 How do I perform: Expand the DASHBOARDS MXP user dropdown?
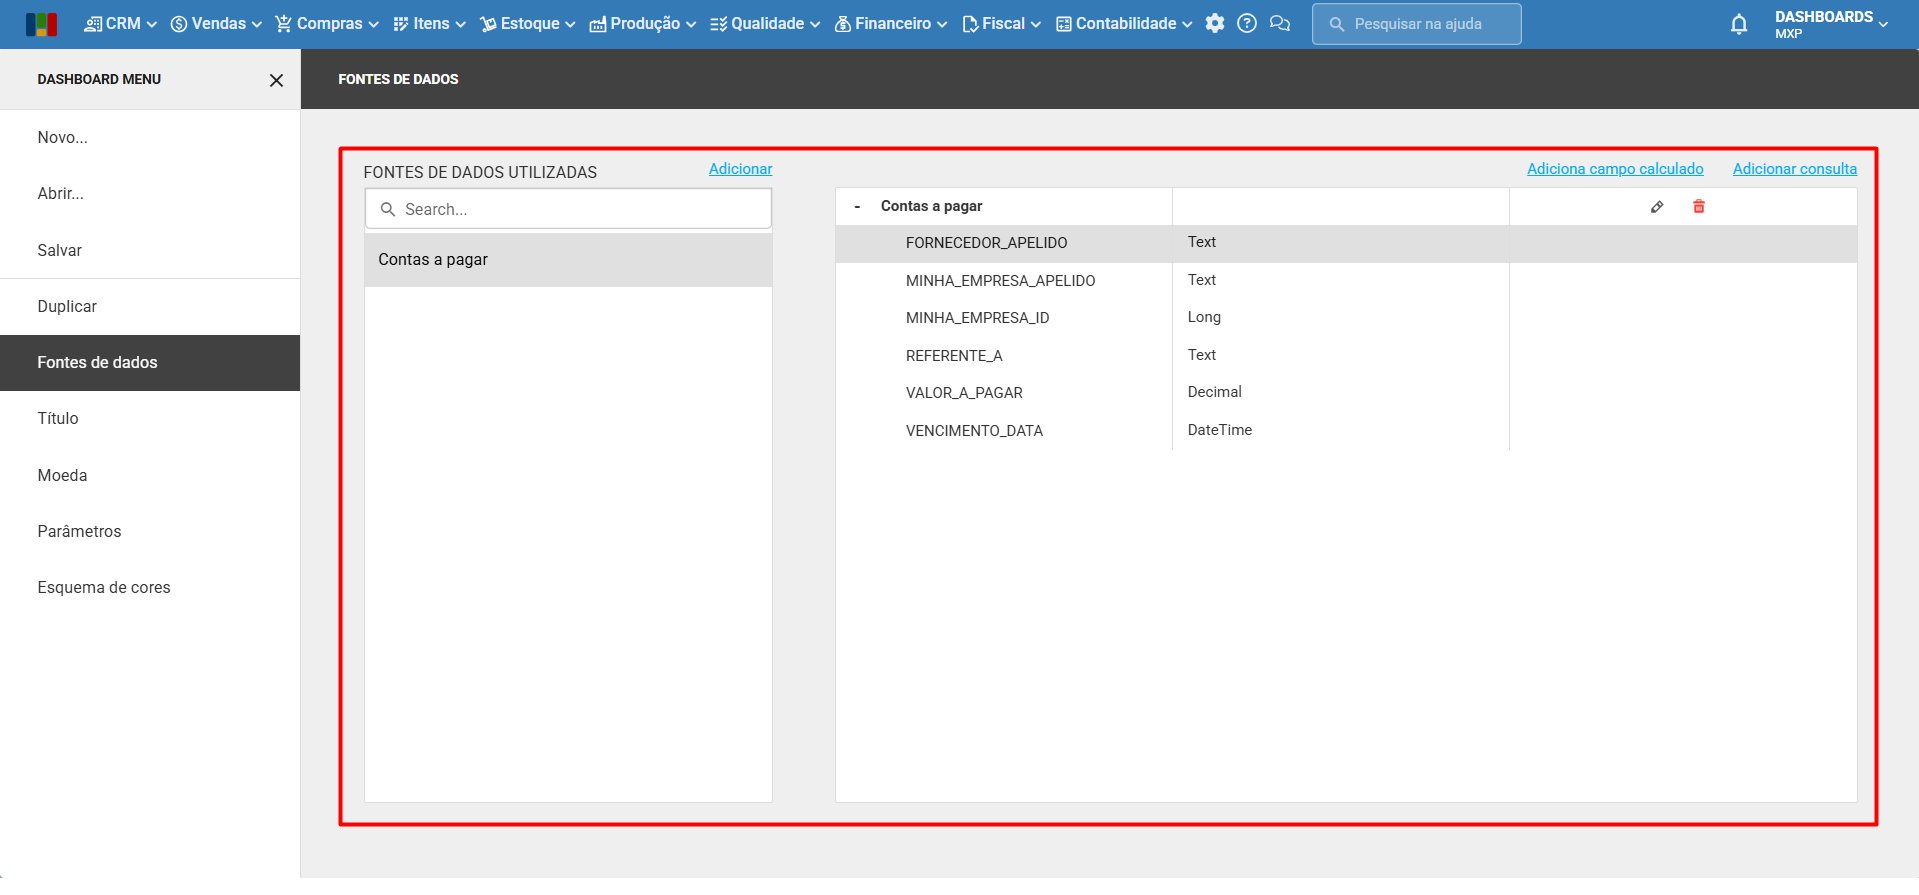tap(1831, 24)
